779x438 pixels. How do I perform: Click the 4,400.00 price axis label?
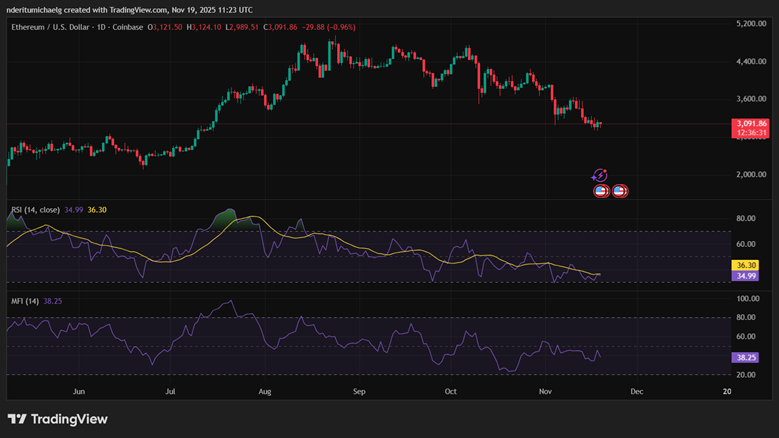pyautogui.click(x=750, y=61)
